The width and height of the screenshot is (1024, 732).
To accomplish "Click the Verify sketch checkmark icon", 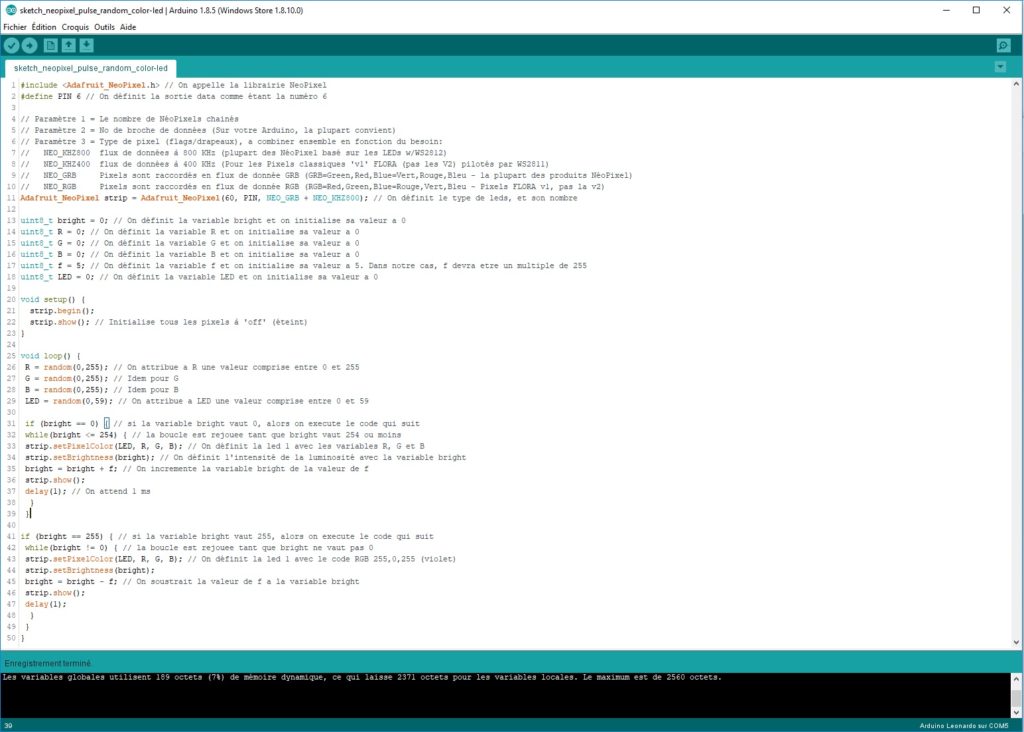I will pos(11,45).
